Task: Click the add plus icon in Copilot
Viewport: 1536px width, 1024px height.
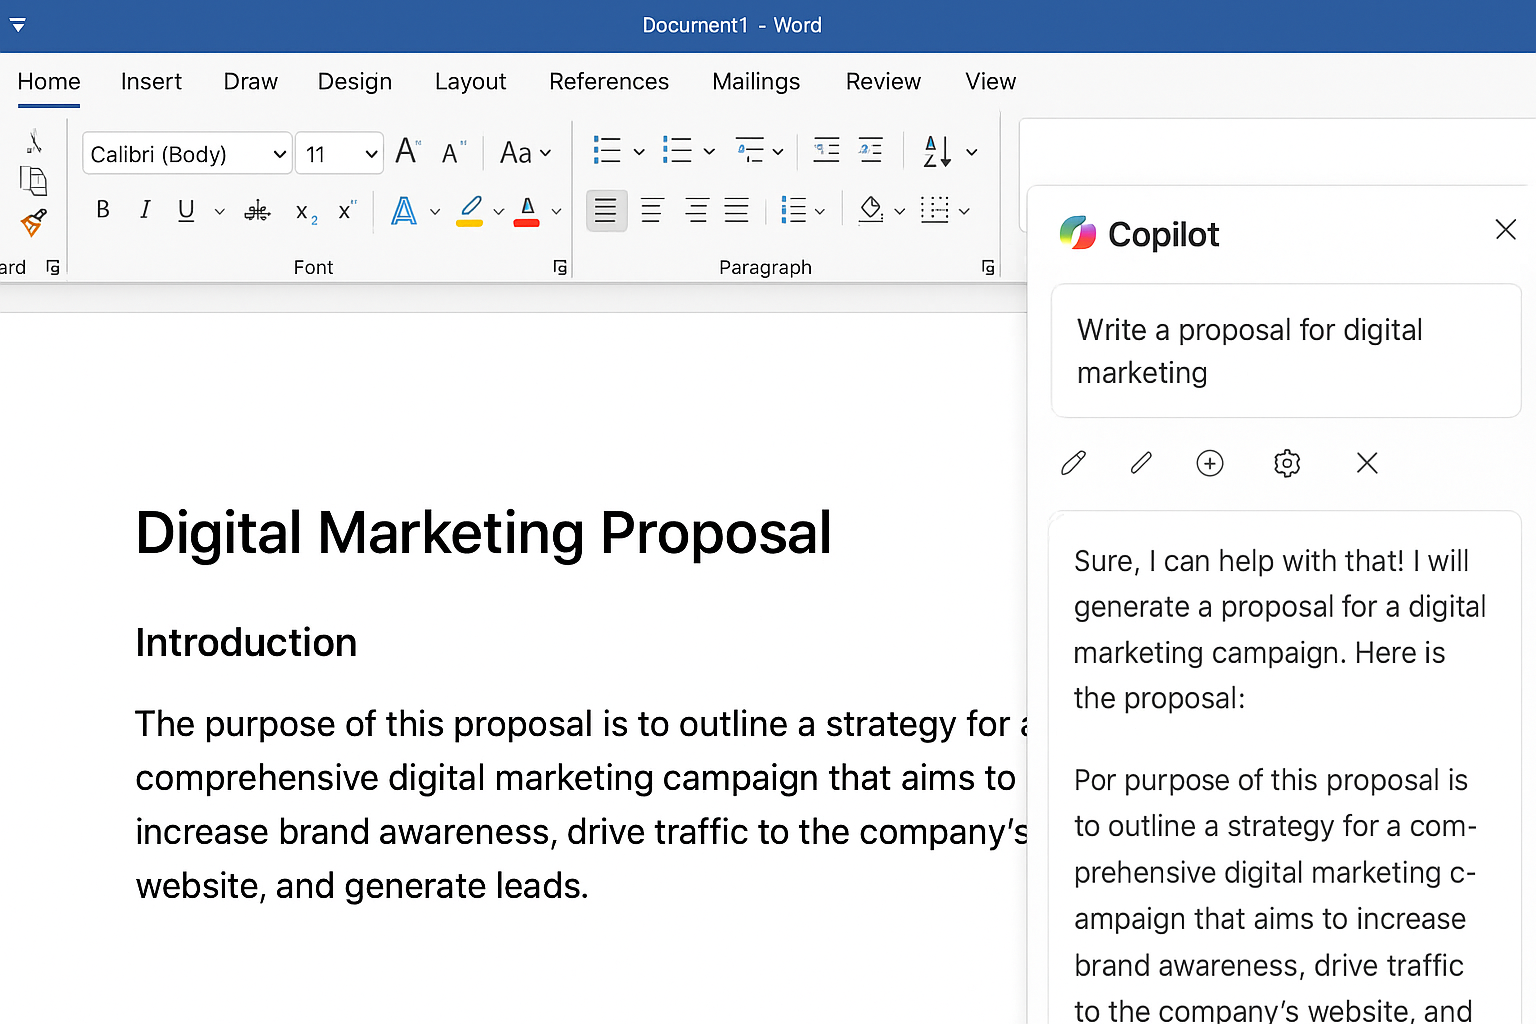Action: pos(1210,463)
